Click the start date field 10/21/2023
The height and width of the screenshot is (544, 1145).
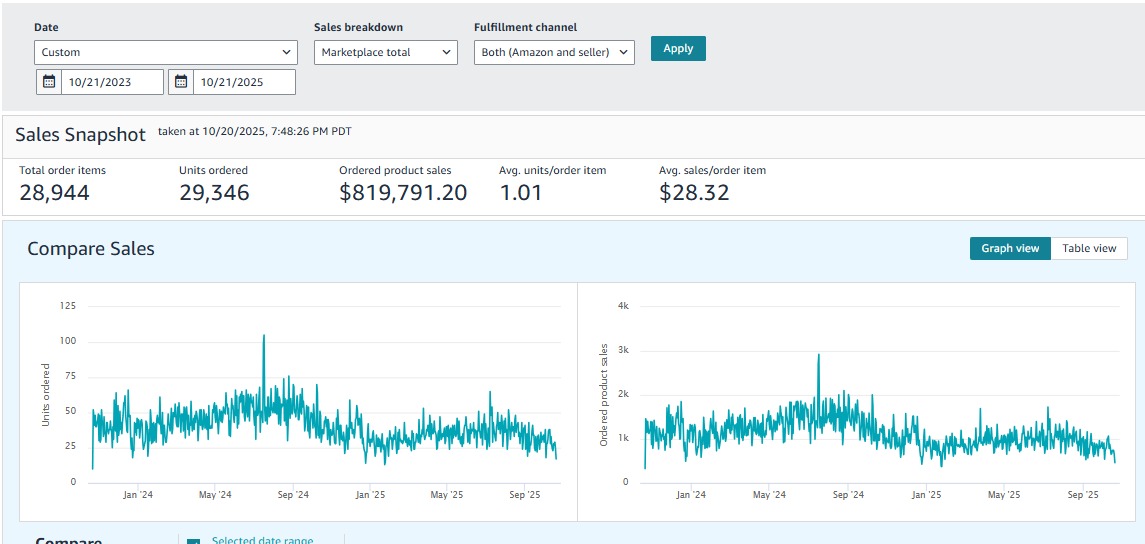click(112, 82)
